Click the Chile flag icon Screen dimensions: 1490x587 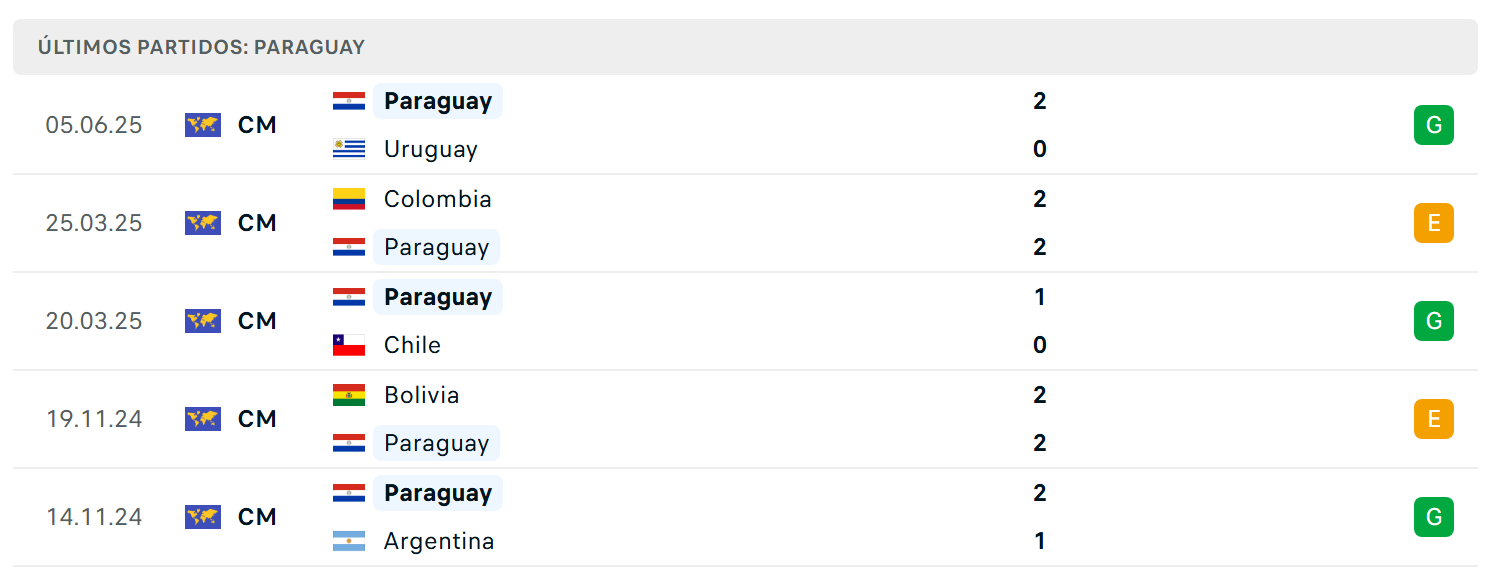coord(349,345)
